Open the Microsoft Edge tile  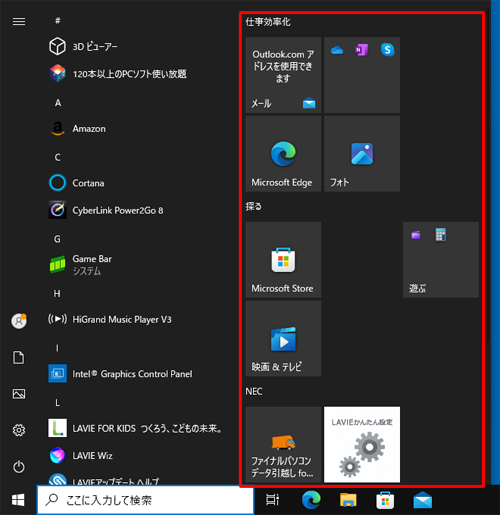[x=283, y=154]
